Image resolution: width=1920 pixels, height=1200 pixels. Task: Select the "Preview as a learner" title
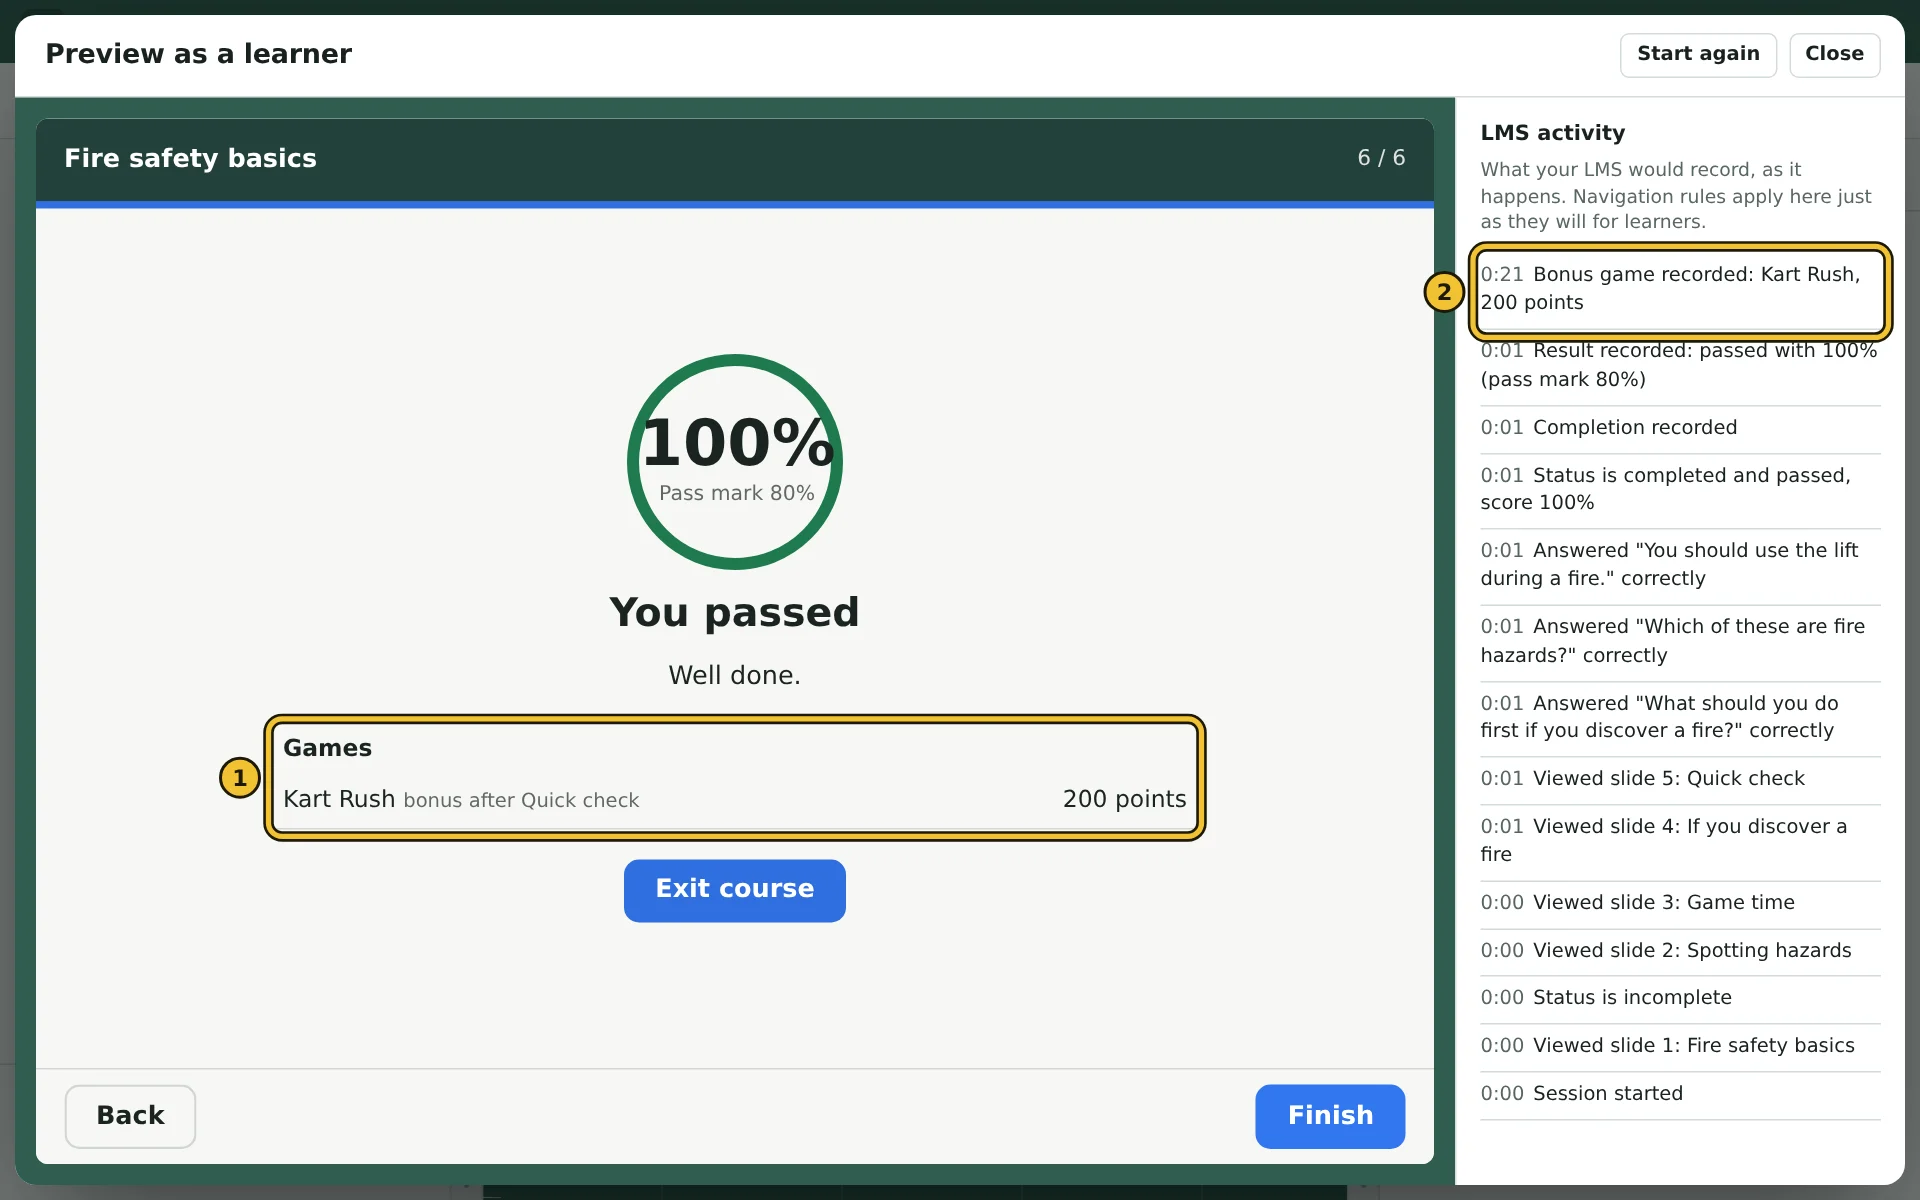click(x=198, y=54)
